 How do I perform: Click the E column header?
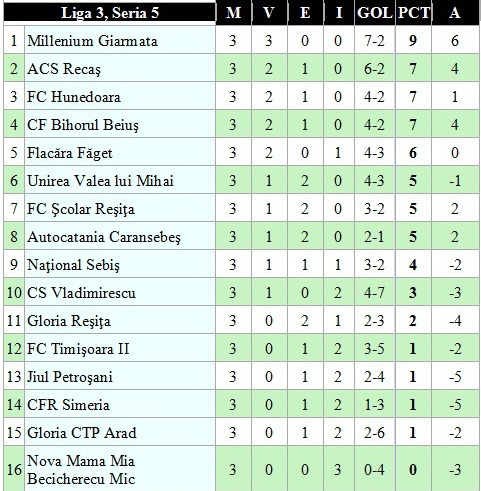(305, 13)
